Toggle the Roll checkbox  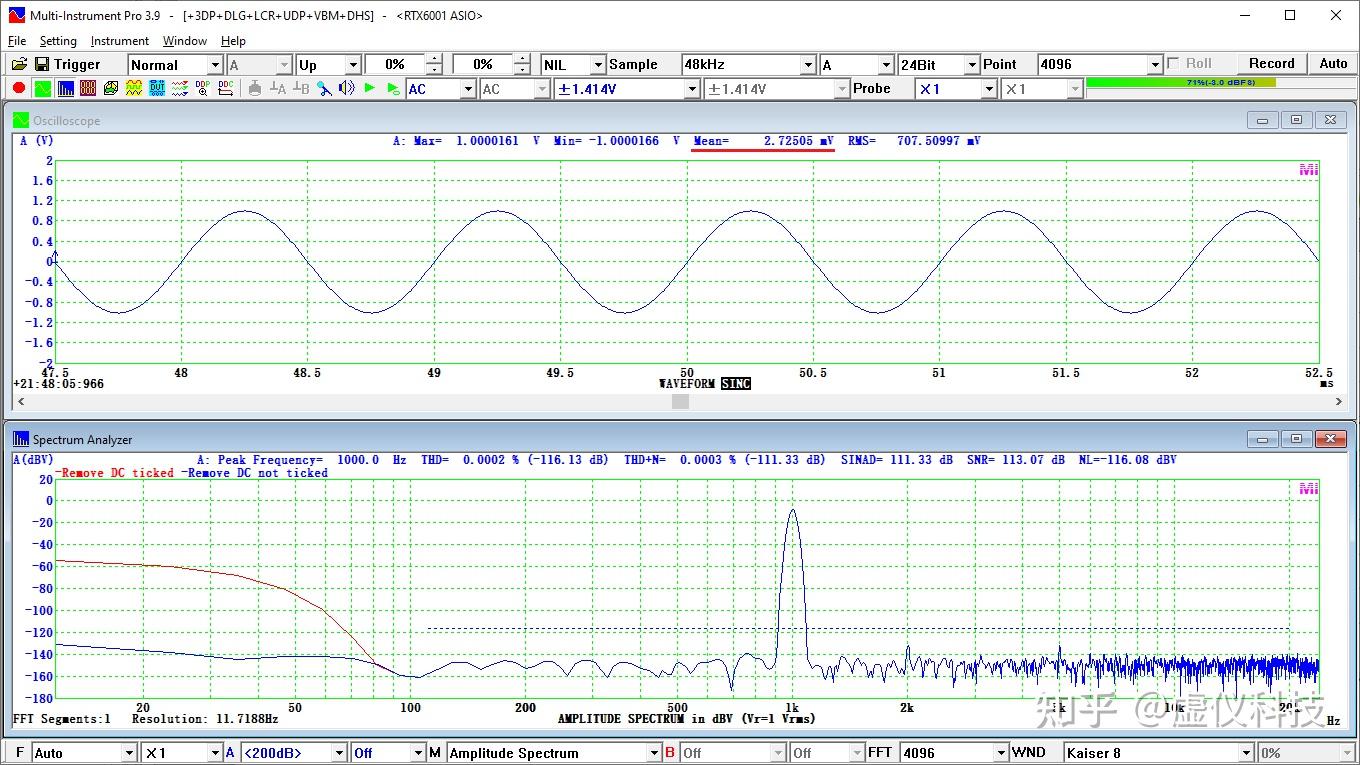click(1173, 63)
